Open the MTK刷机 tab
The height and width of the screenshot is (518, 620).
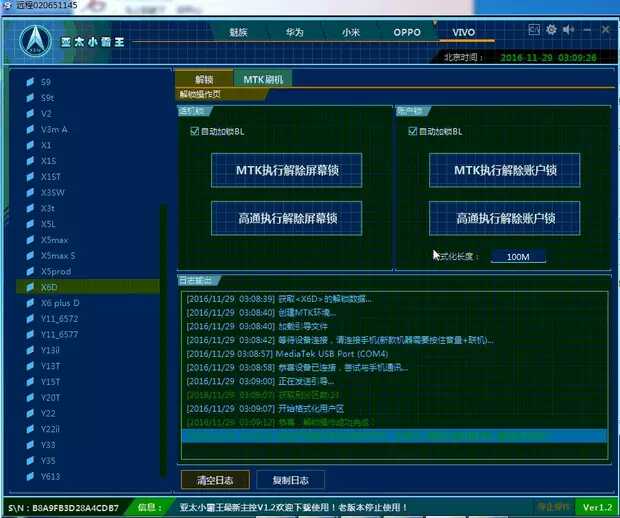point(263,78)
